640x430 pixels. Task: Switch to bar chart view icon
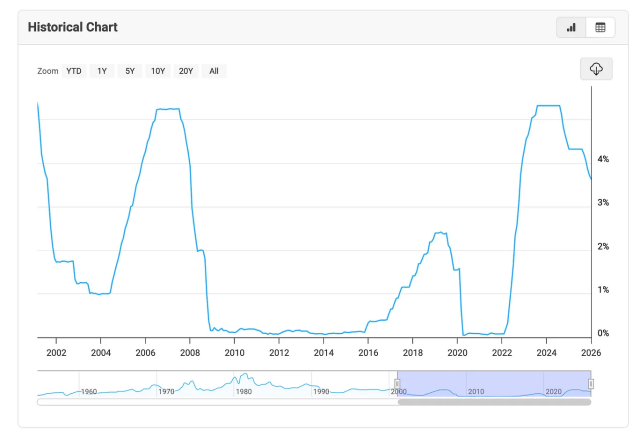coord(571,27)
